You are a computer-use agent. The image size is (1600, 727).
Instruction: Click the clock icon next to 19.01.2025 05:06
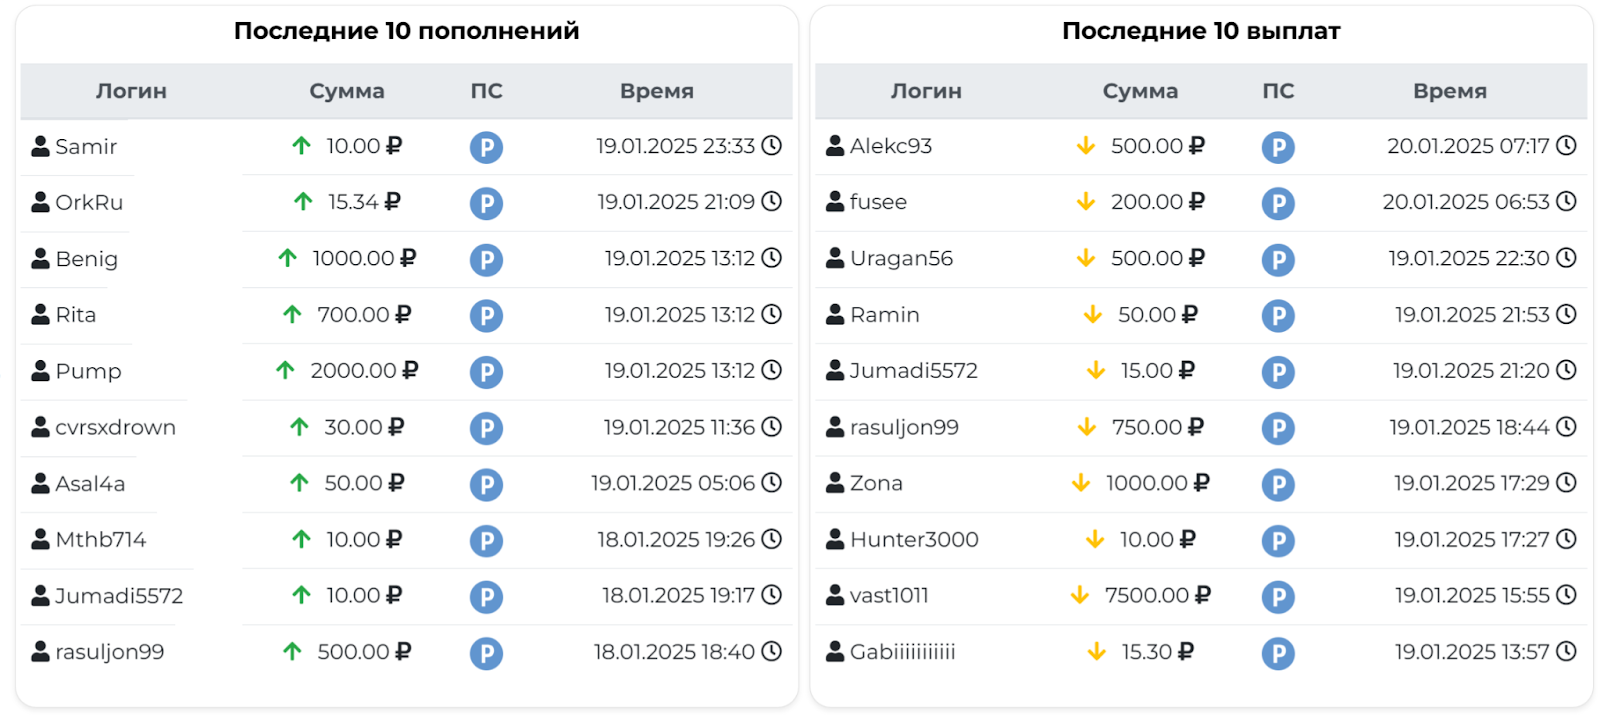click(x=771, y=483)
